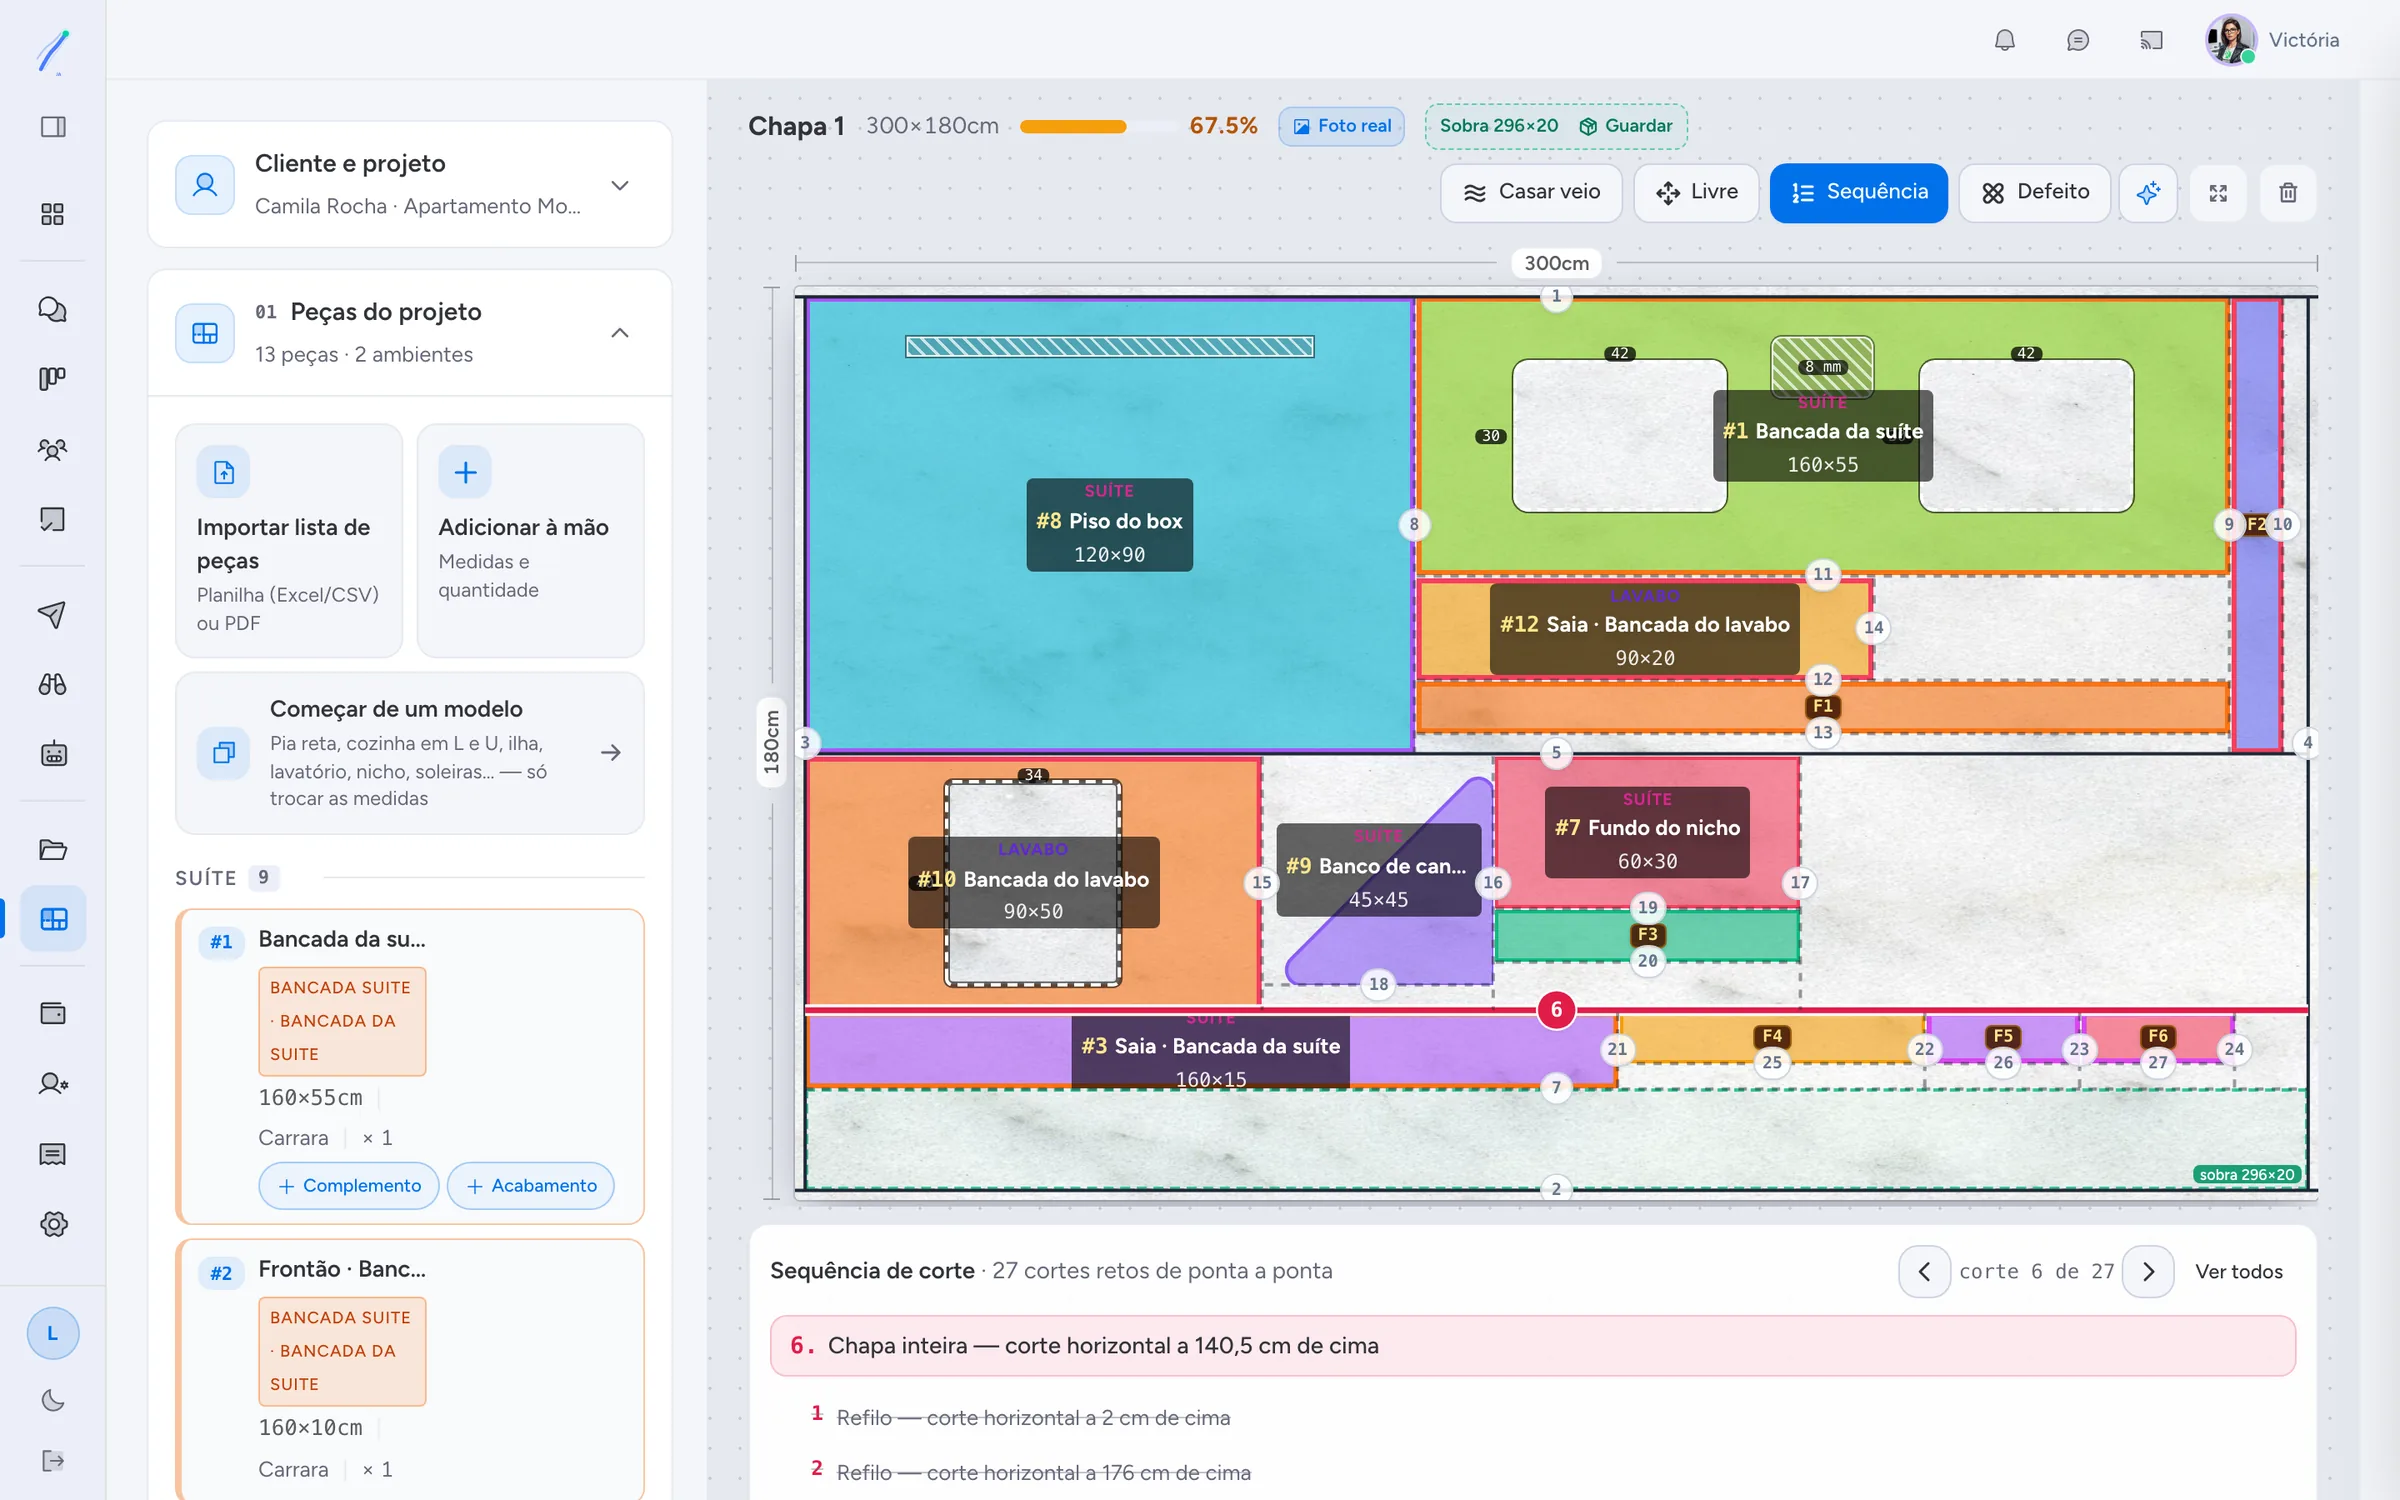Screen dimensions: 2400x1500
Task: Expand the sheet to fullscreen
Action: click(x=2218, y=193)
